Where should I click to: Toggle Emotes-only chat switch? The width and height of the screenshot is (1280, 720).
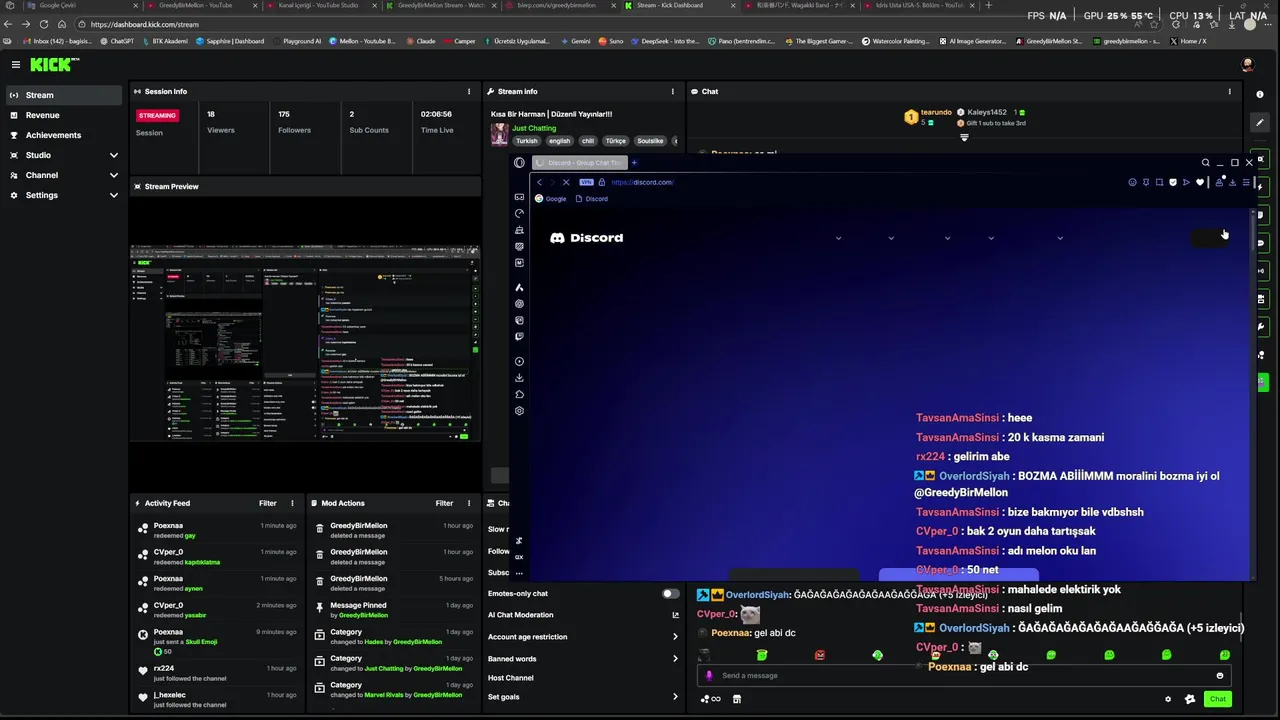[670, 593]
